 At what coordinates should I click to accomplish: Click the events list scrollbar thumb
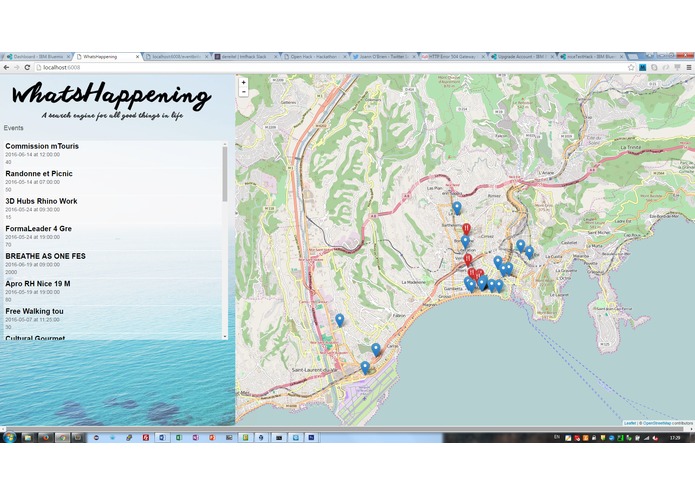point(225,174)
